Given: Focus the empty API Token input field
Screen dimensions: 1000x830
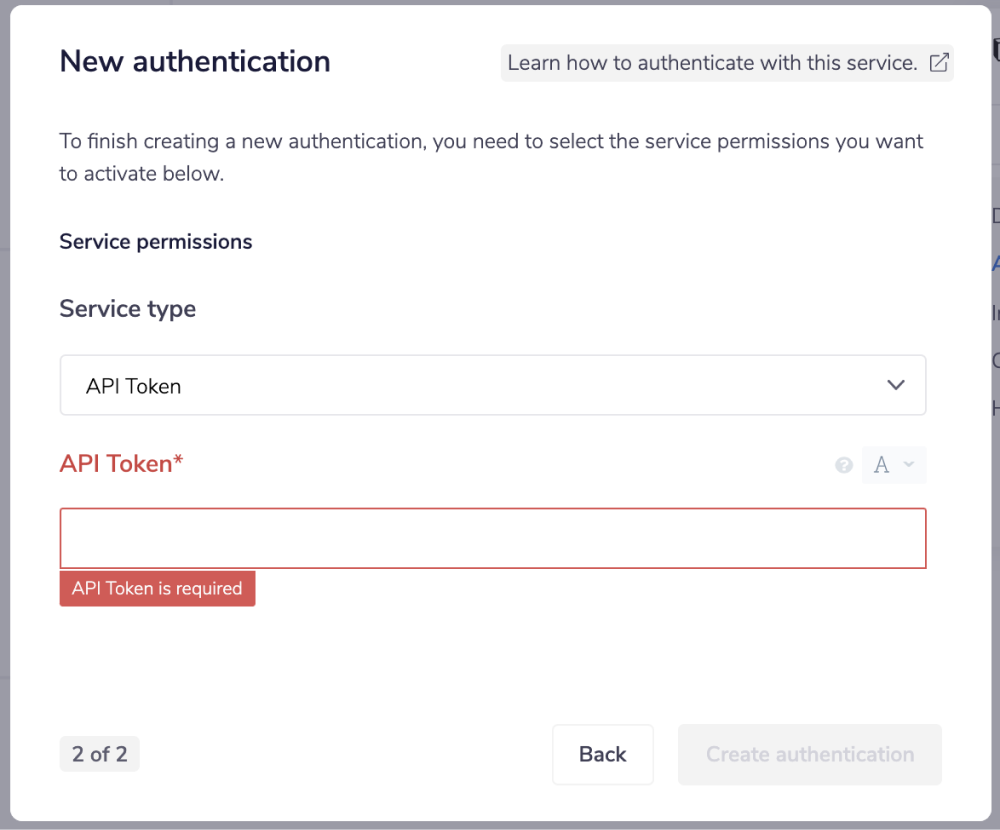Looking at the screenshot, I should 492,539.
